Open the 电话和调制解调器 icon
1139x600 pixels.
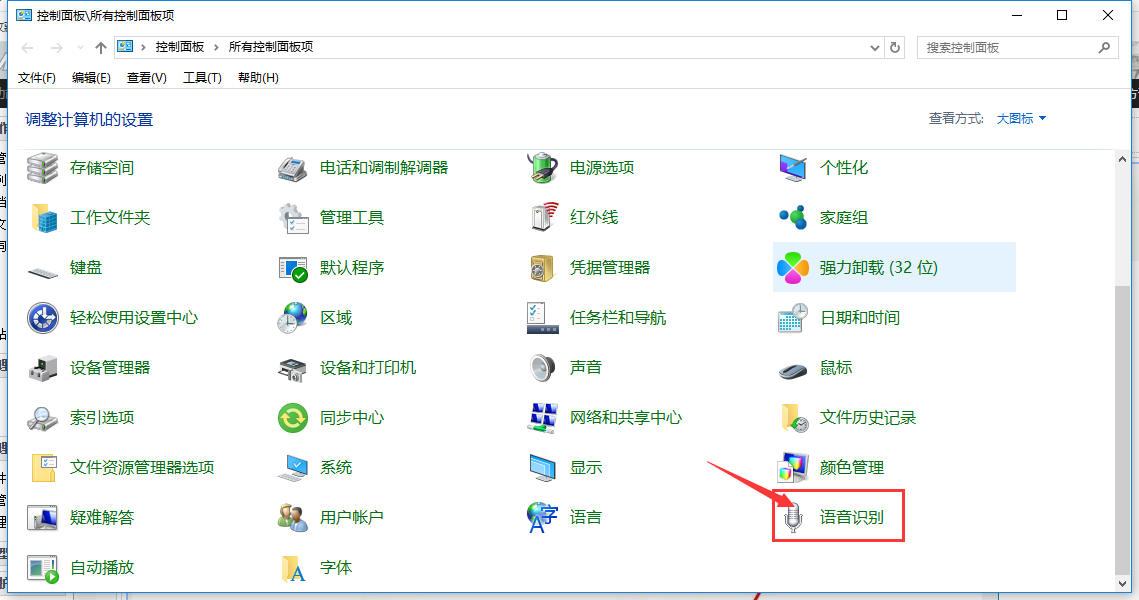pyautogui.click(x=293, y=168)
